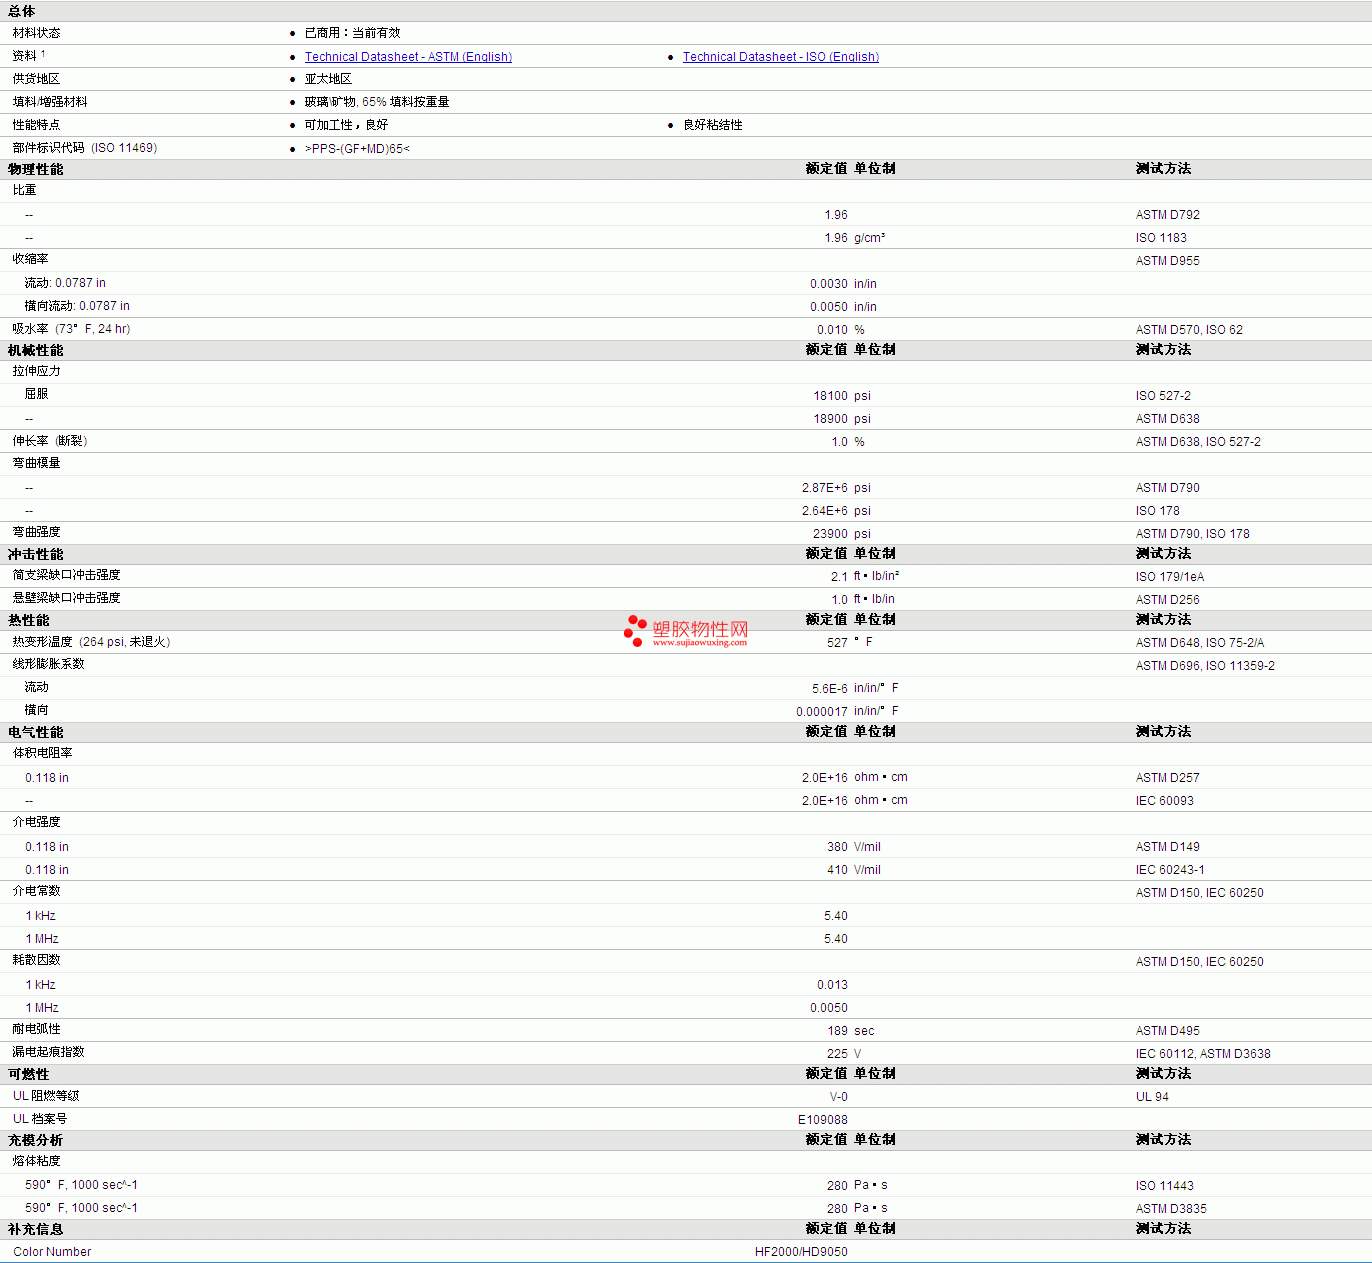Click the feature text "可加工性，良好"
The image size is (1372, 1263).
[346, 125]
